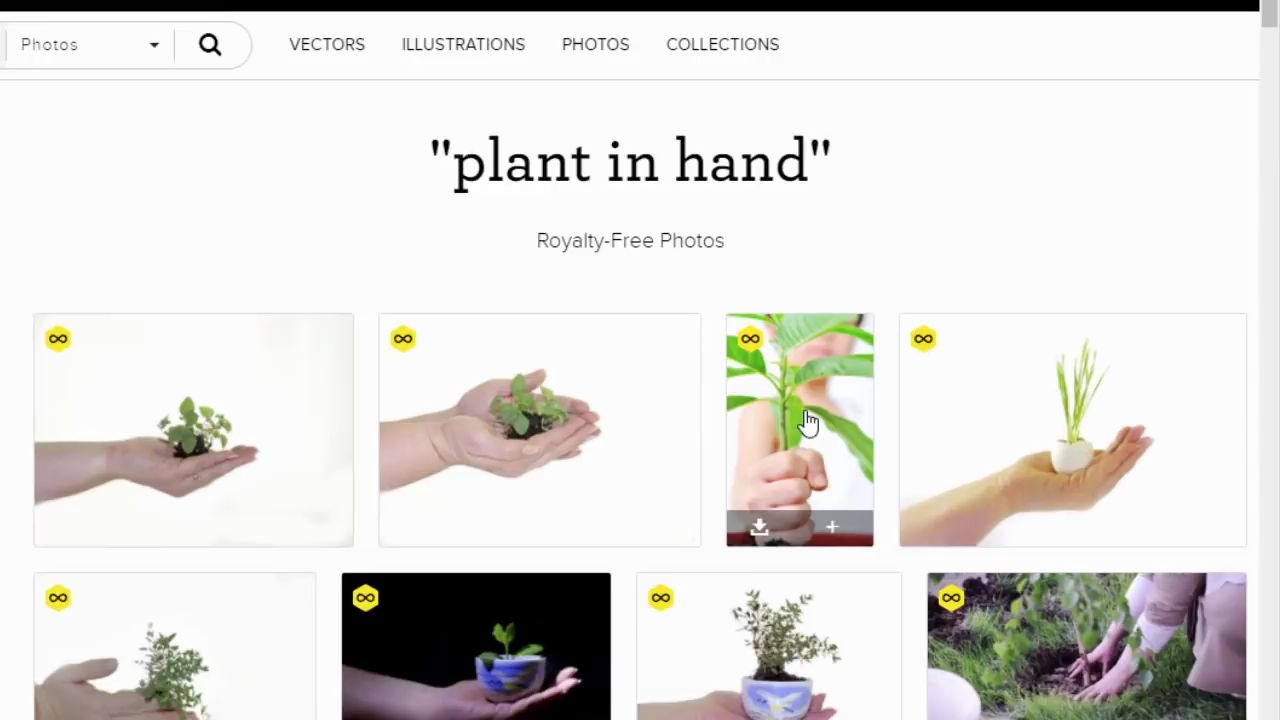This screenshot has height=720, width=1280.
Task: Click infinity badge on cupped hands photo
Action: click(403, 339)
